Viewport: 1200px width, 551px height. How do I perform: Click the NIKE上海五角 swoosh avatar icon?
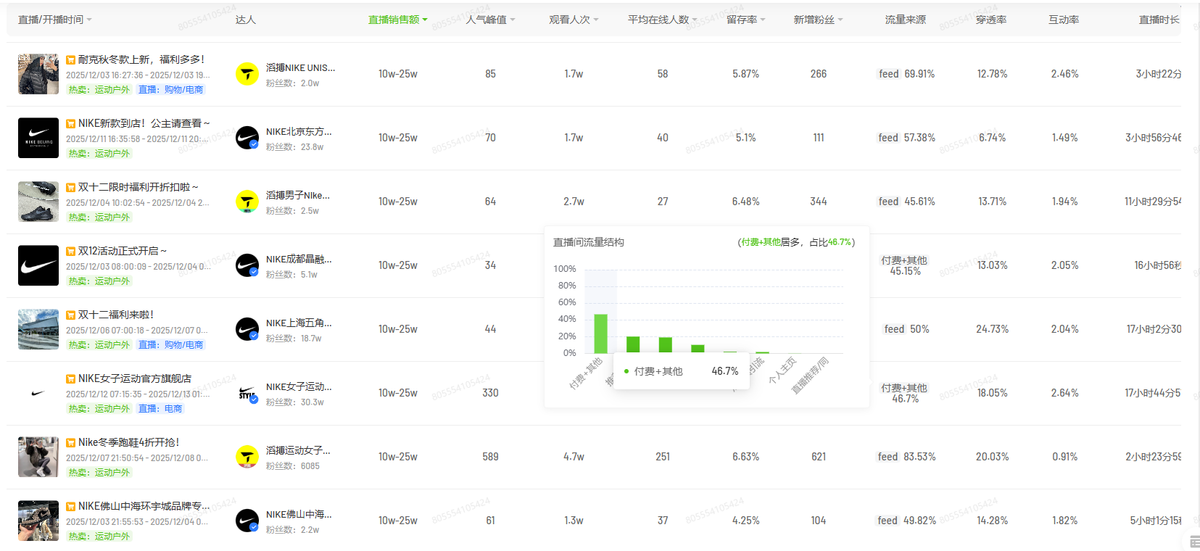247,329
